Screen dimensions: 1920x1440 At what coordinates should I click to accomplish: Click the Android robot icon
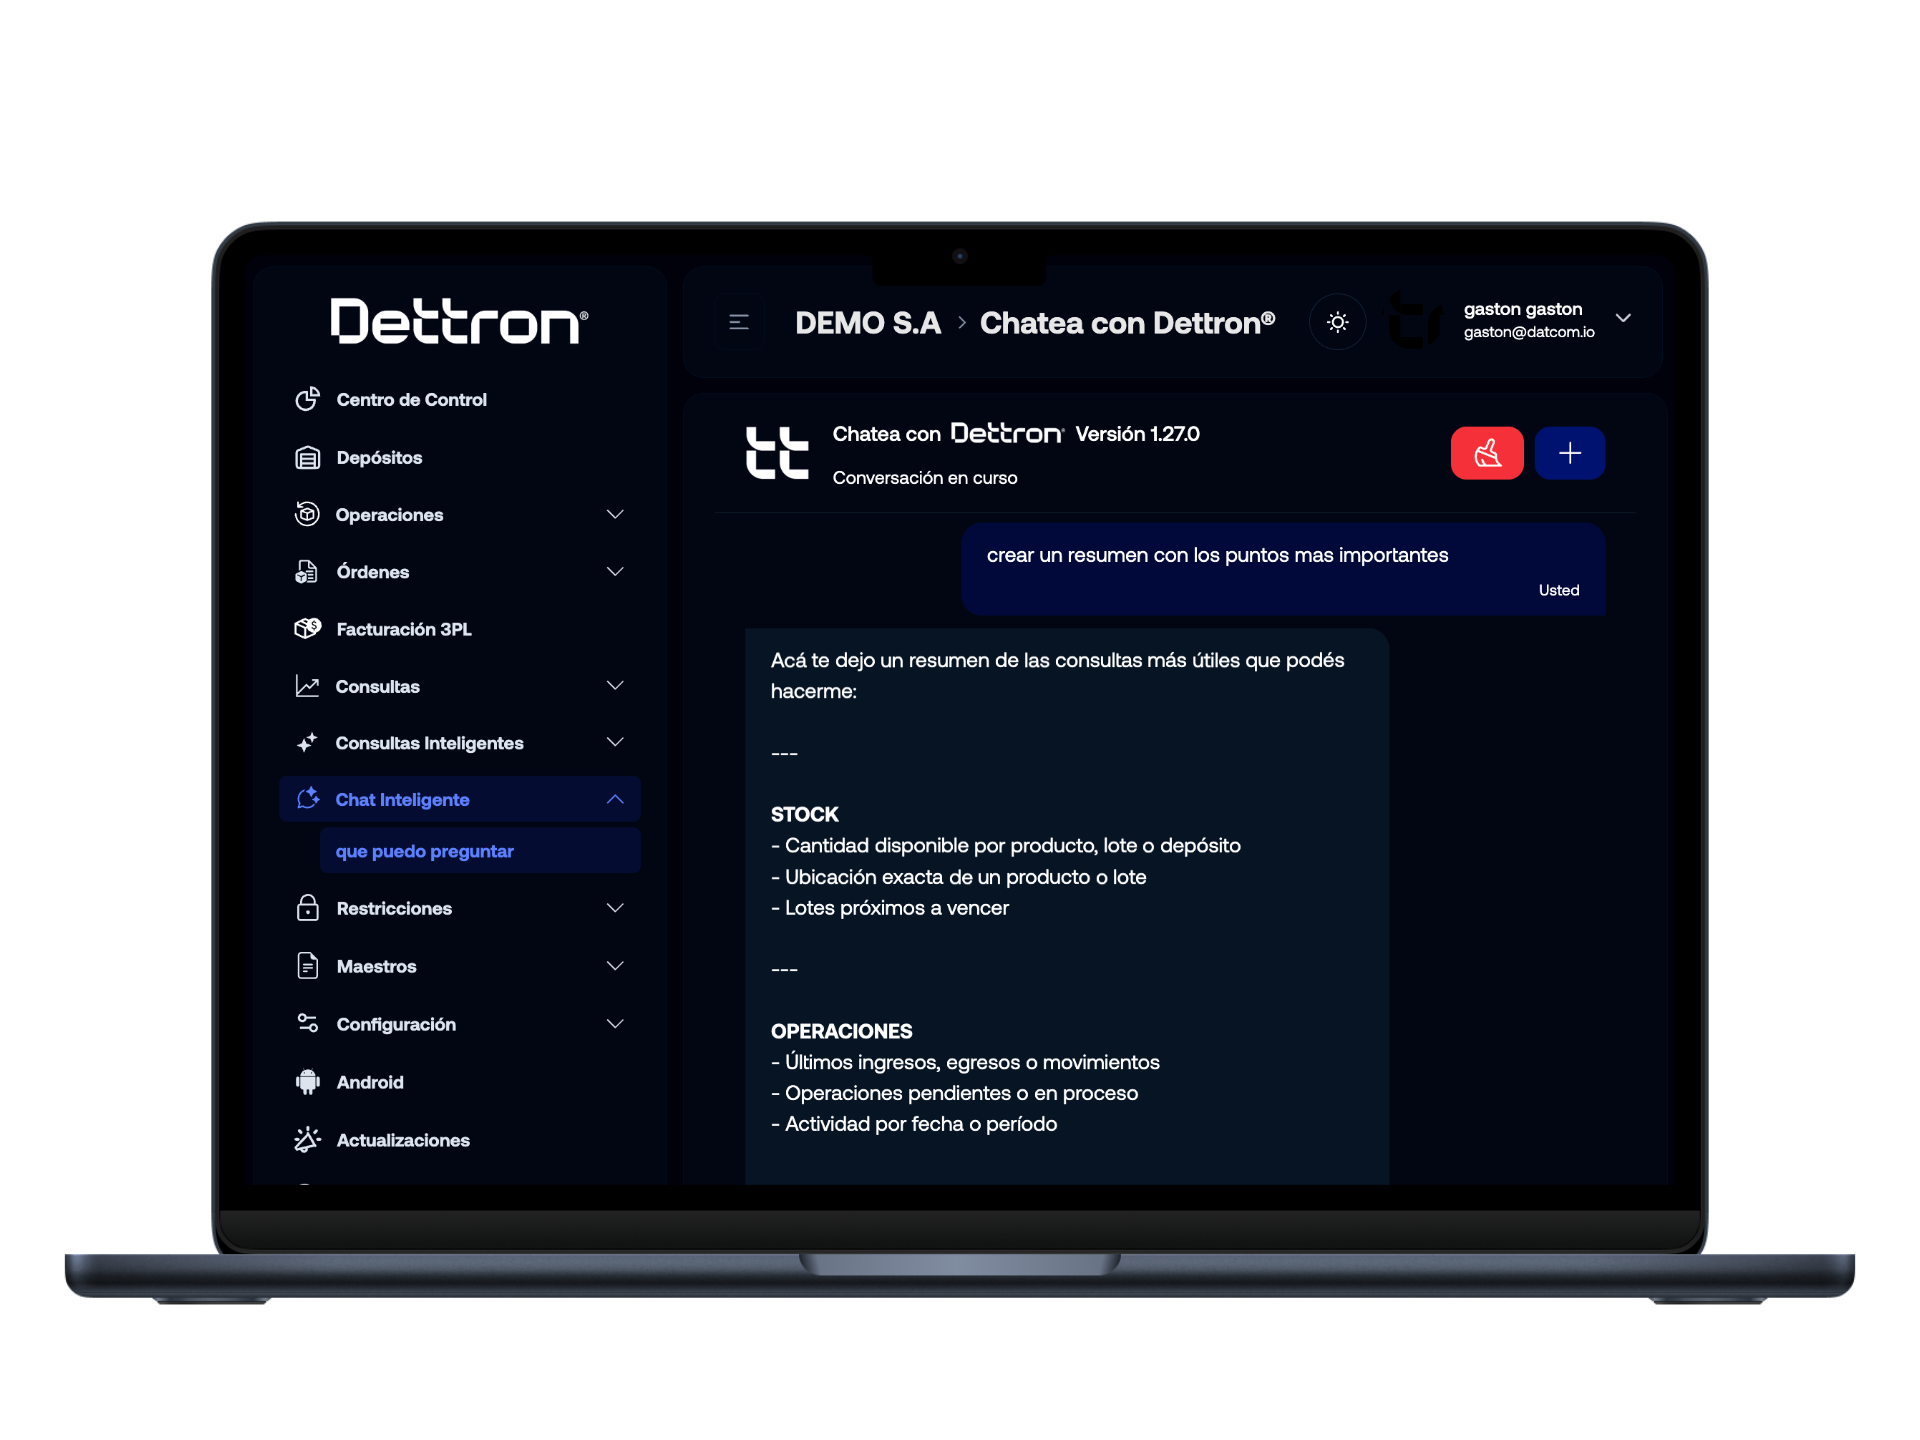(307, 1082)
